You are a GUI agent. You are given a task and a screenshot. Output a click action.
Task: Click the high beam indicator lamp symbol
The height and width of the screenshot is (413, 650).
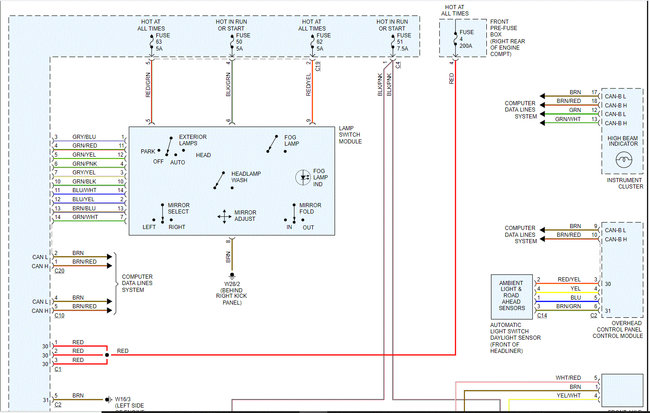coord(624,160)
